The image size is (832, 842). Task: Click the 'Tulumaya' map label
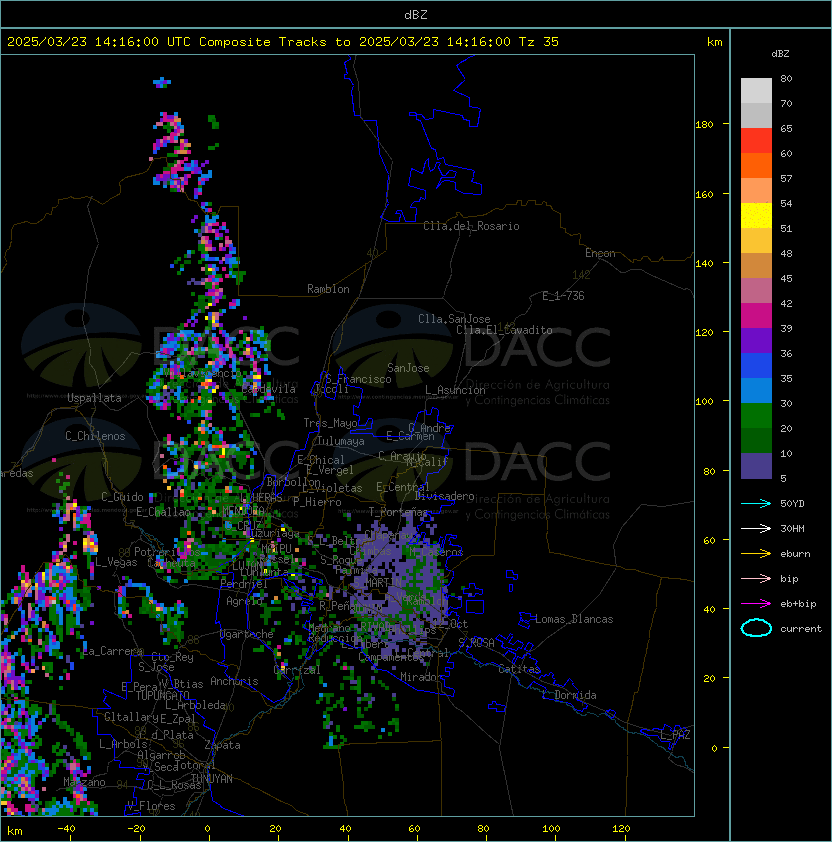tap(341, 441)
